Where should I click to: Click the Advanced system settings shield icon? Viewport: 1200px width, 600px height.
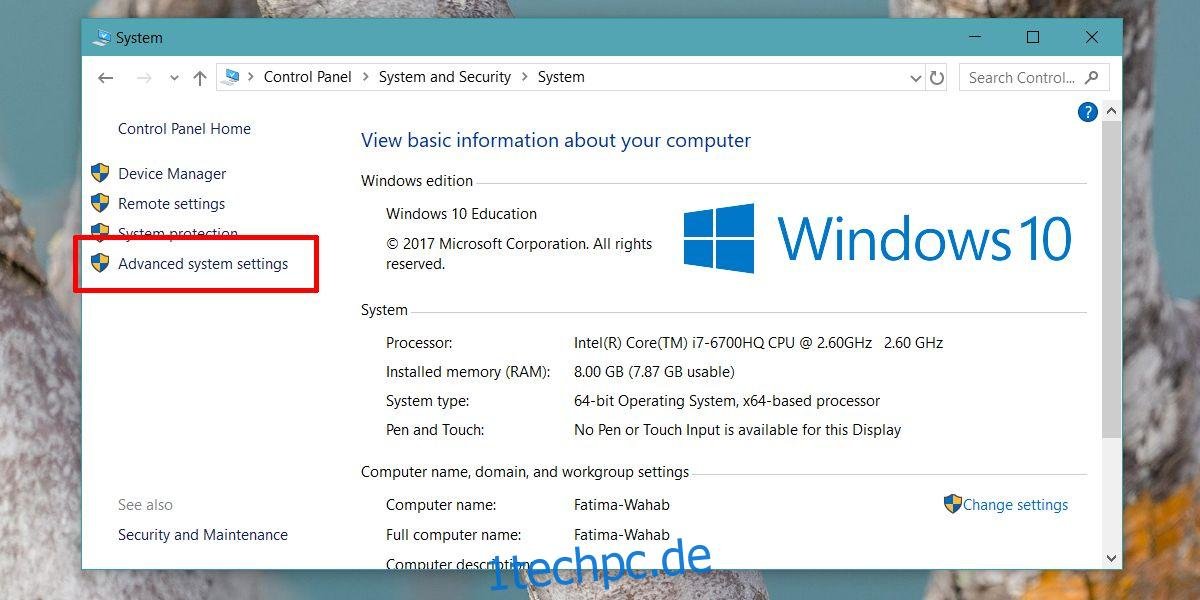pos(100,263)
